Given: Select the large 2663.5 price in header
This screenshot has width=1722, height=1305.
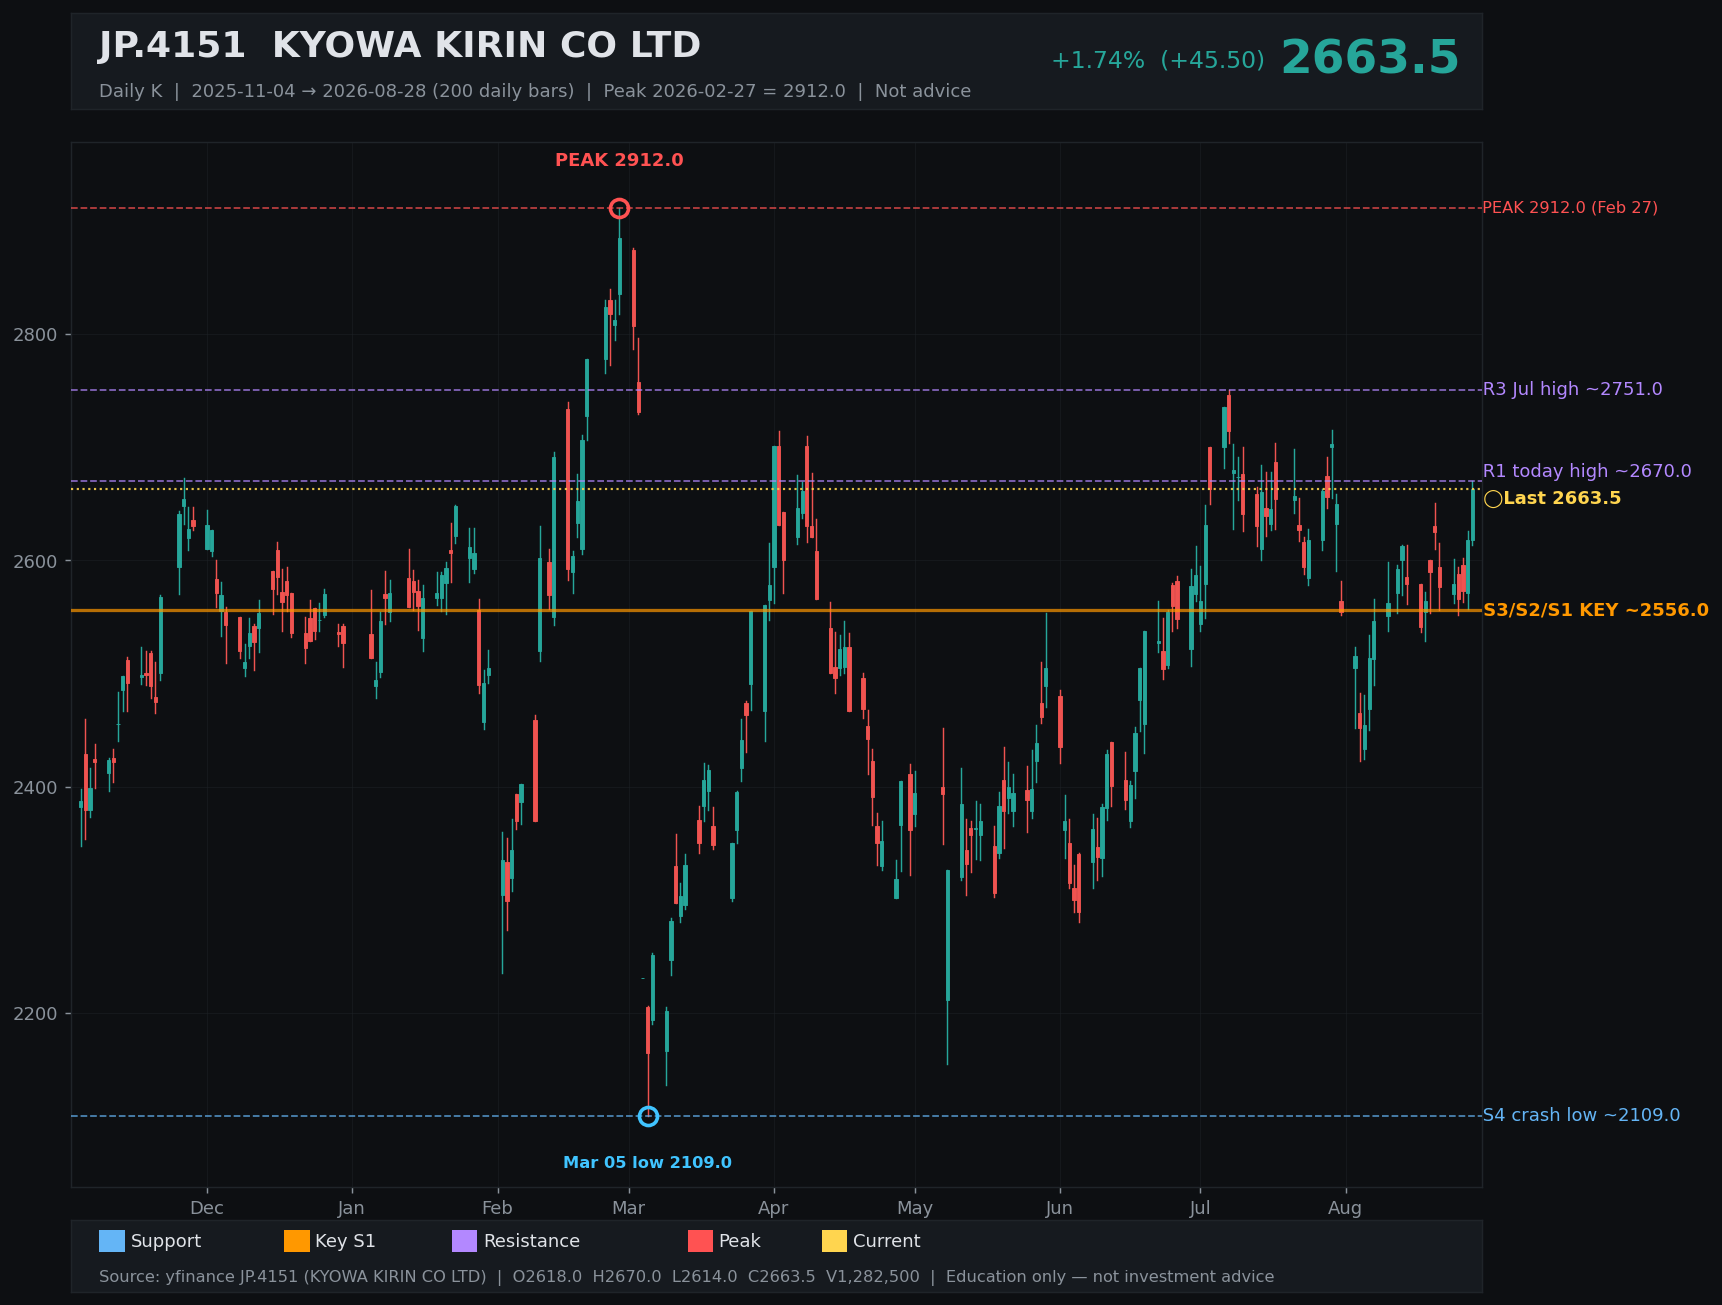Looking at the screenshot, I should (x=1370, y=58).
